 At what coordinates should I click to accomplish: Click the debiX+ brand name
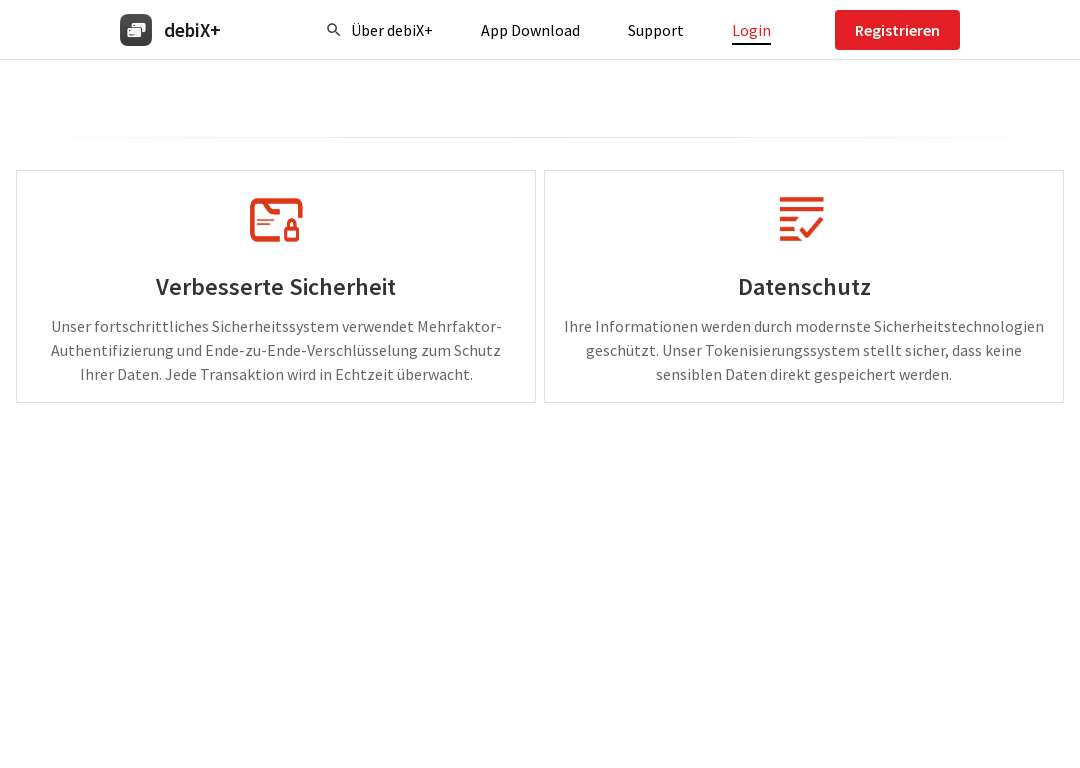click(192, 30)
